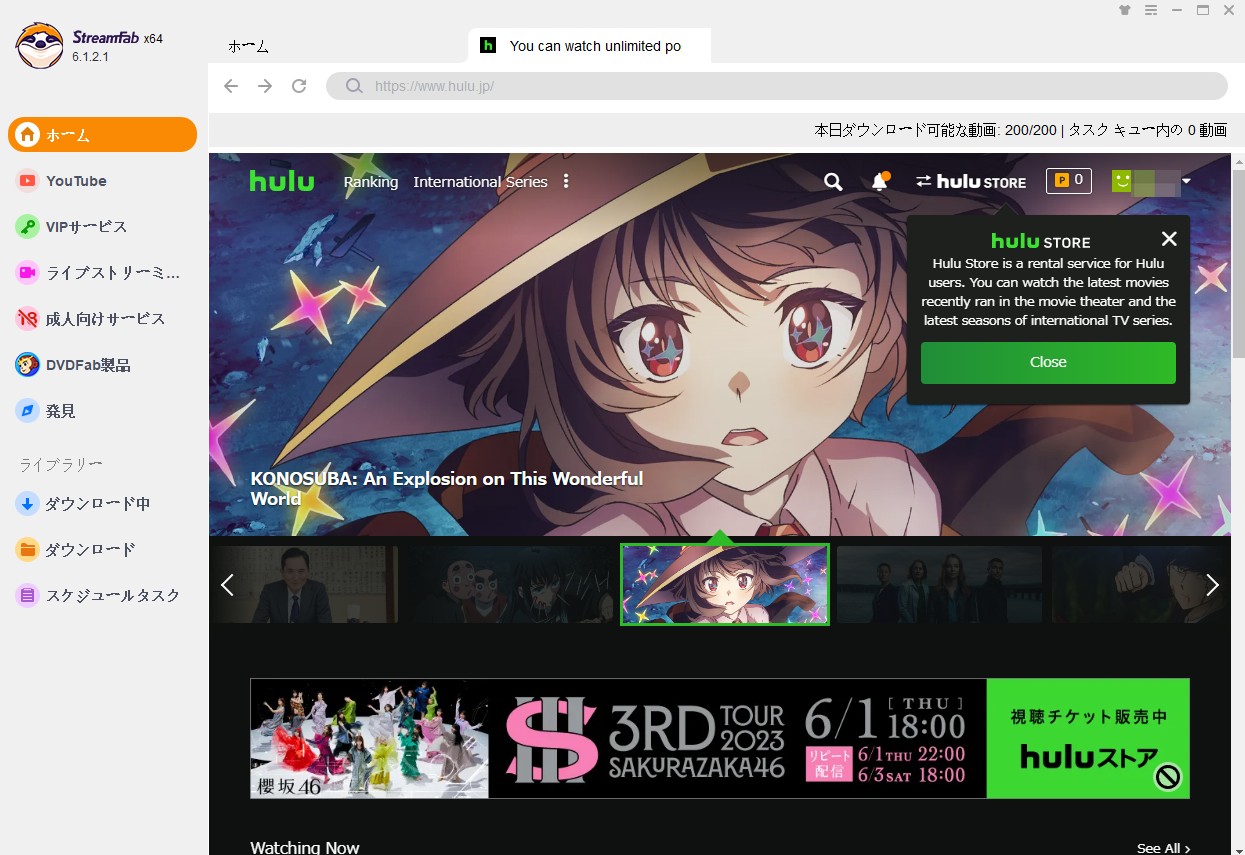Go forward with the browser forward arrow
Screen dimensions: 1245x855
[x=265, y=86]
